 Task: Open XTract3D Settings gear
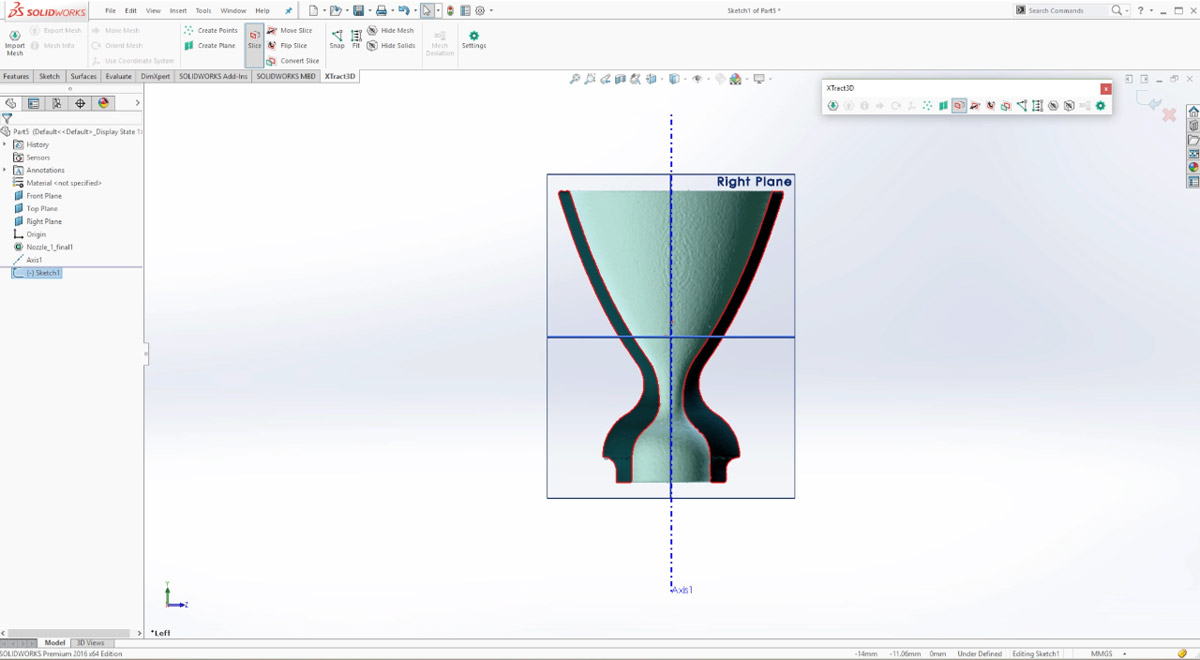[473, 38]
